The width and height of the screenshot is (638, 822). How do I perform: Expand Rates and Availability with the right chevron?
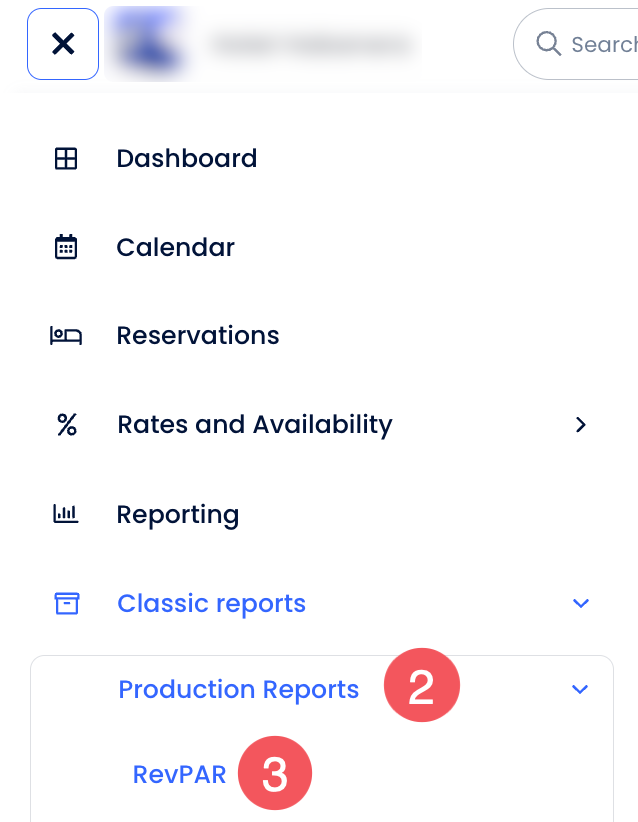[x=580, y=425]
